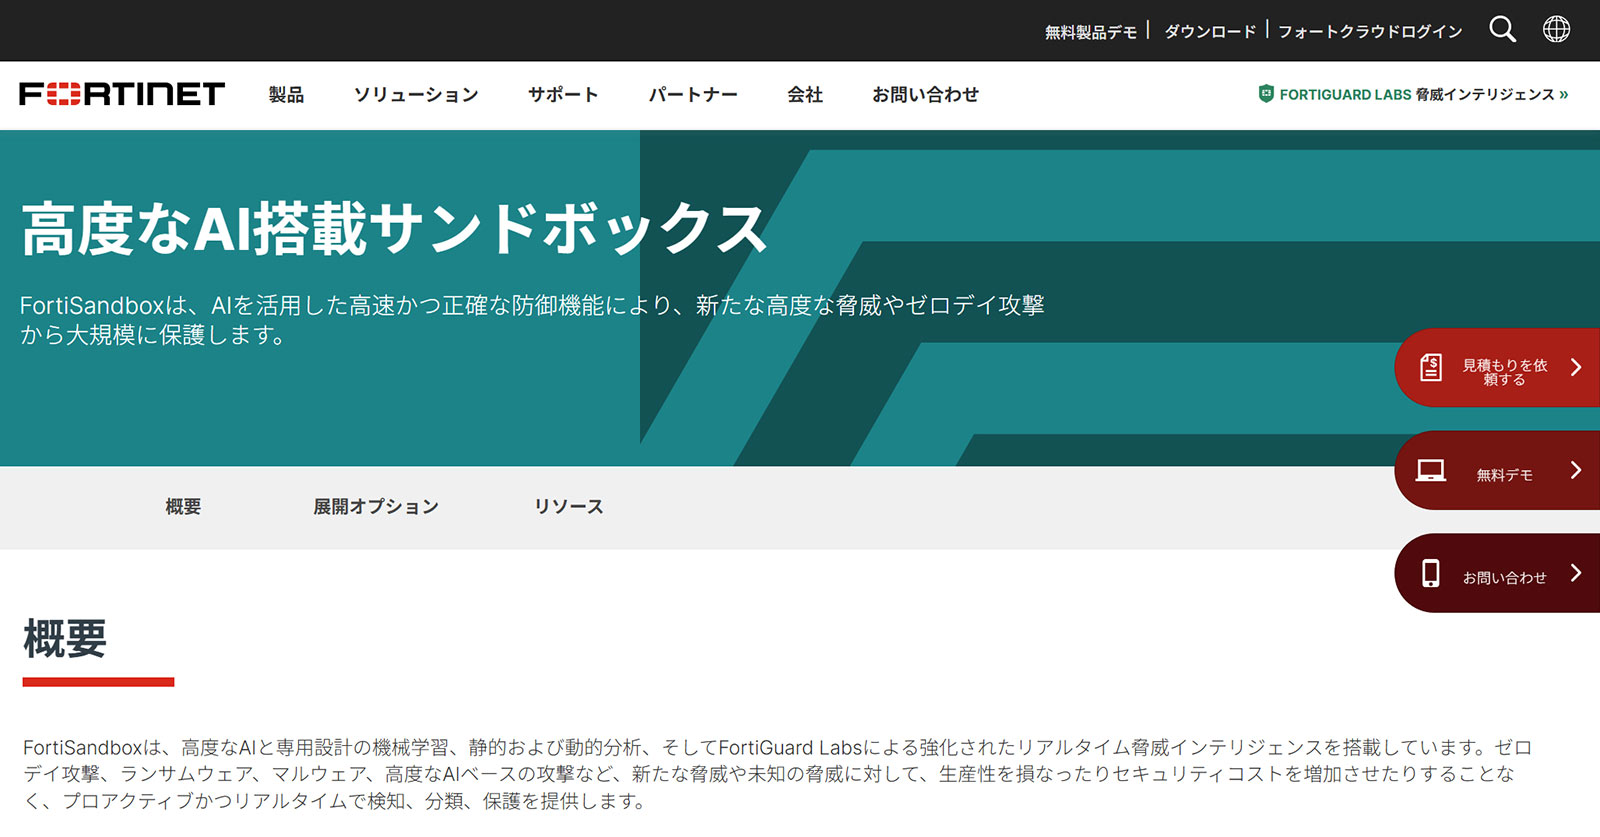Click the FortiGuard Labs shield icon
This screenshot has width=1600, height=837.
tap(1266, 94)
